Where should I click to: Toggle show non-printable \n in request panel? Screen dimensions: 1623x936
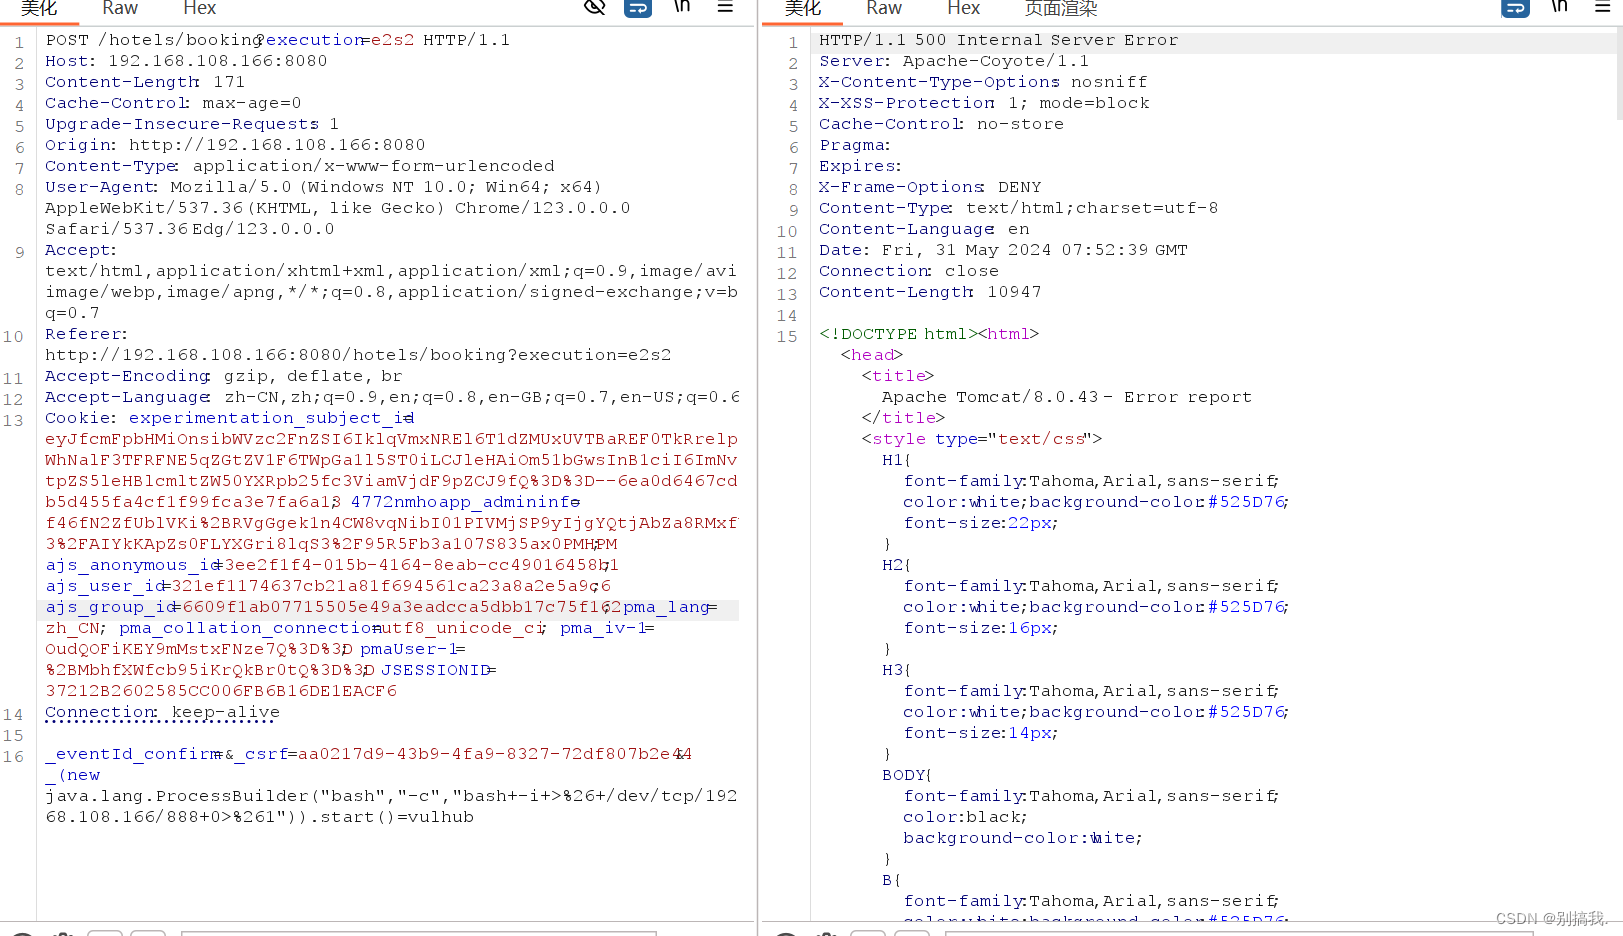[x=682, y=7]
